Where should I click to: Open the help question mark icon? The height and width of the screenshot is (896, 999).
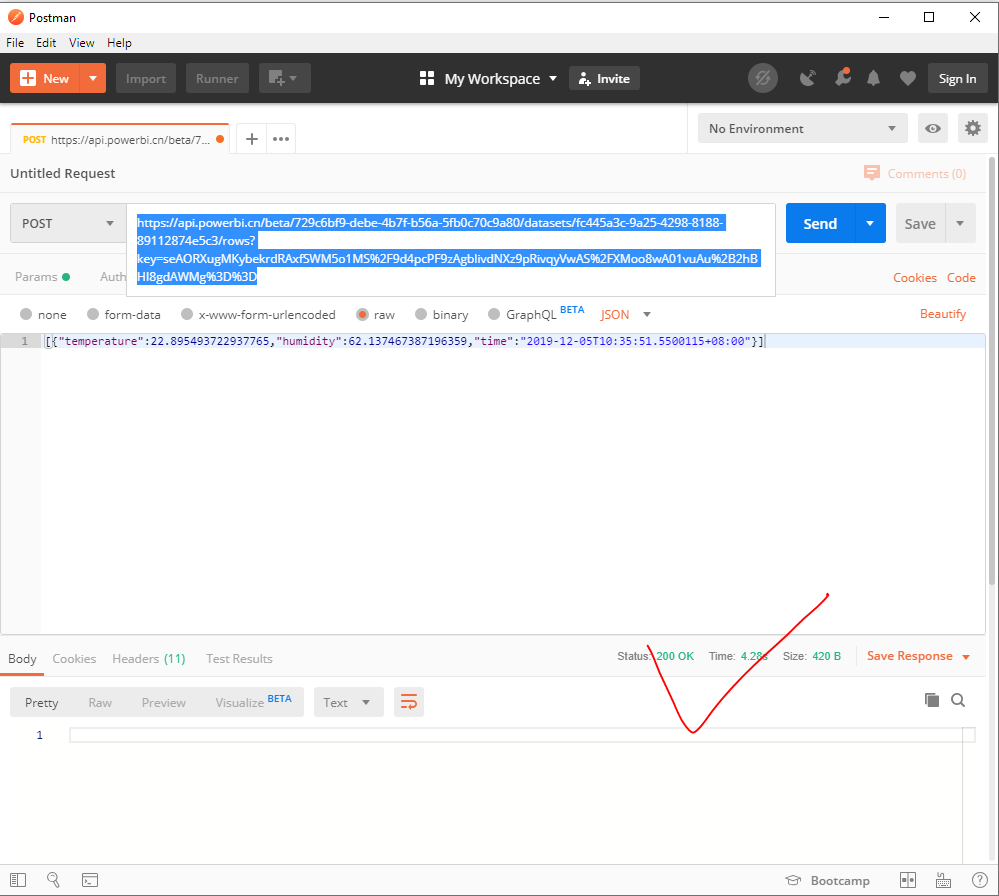pyautogui.click(x=979, y=880)
